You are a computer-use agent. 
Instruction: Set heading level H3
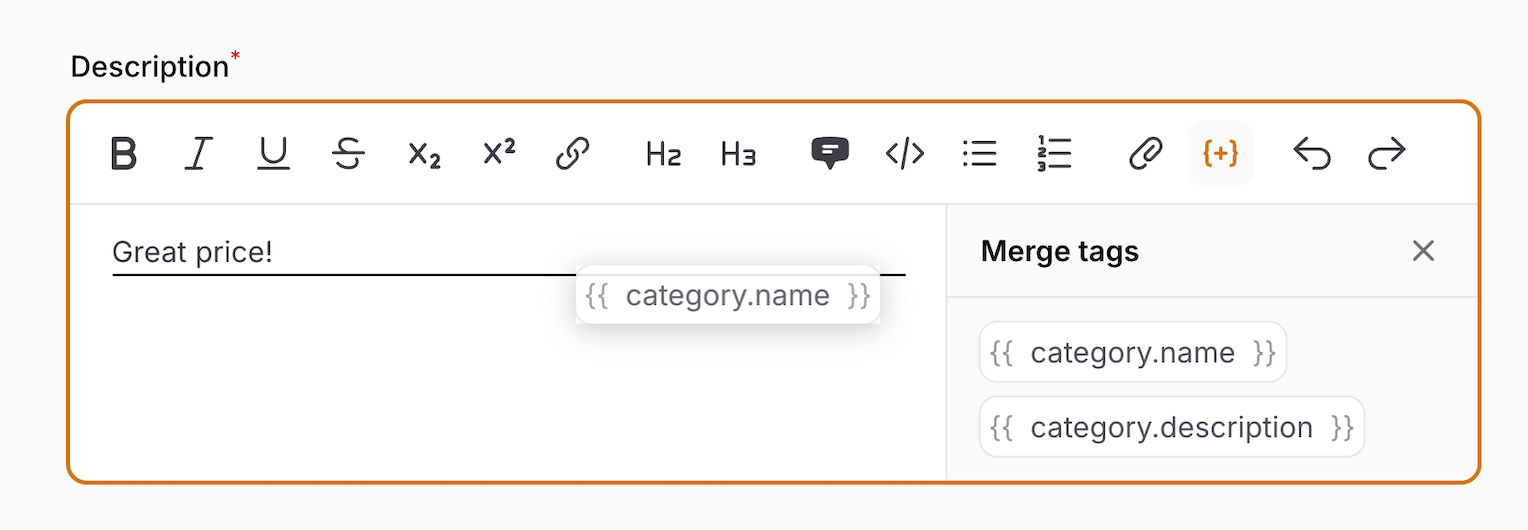tap(738, 154)
